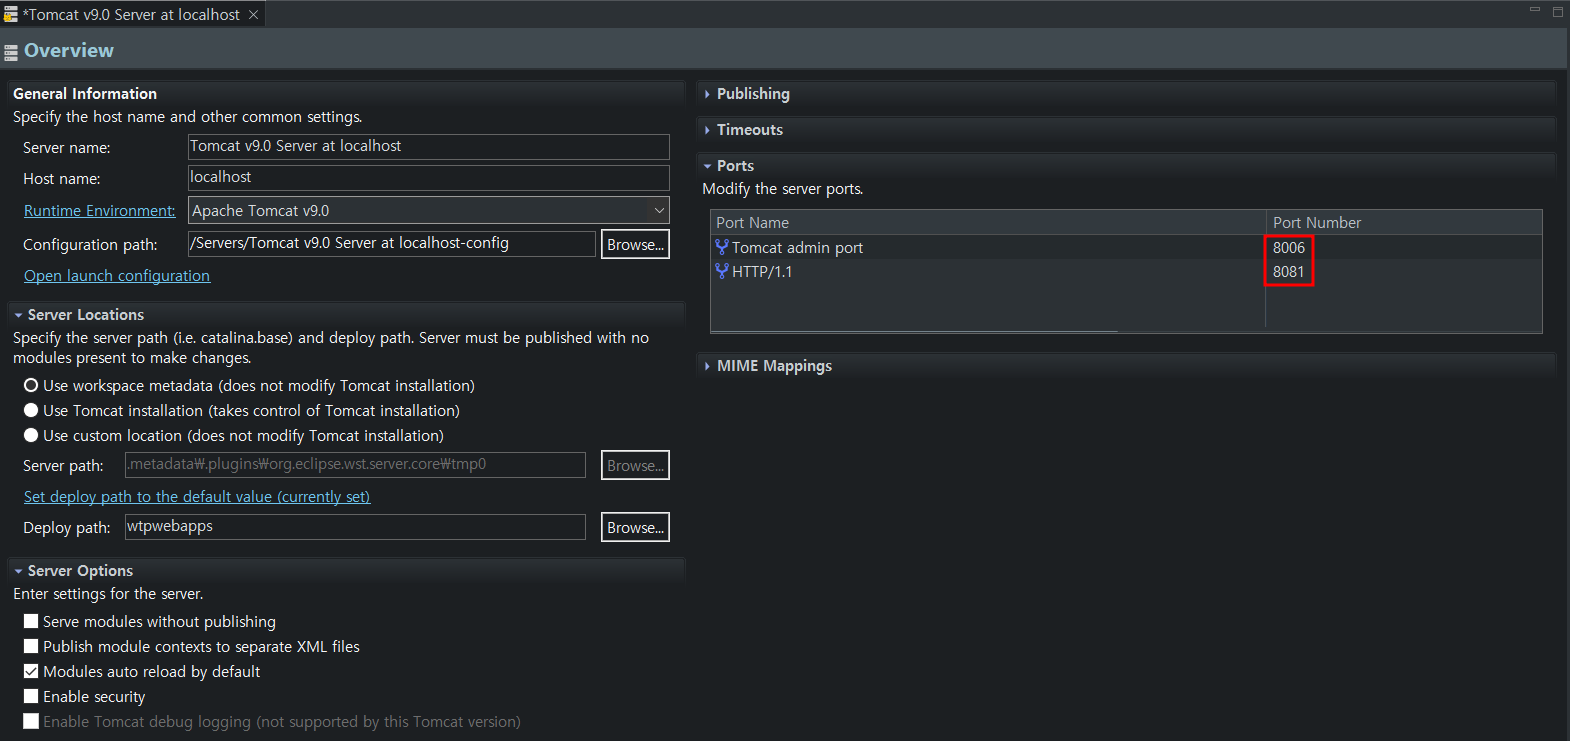The height and width of the screenshot is (741, 1570).
Task: Click port number 8006 cell
Action: click(x=1289, y=247)
